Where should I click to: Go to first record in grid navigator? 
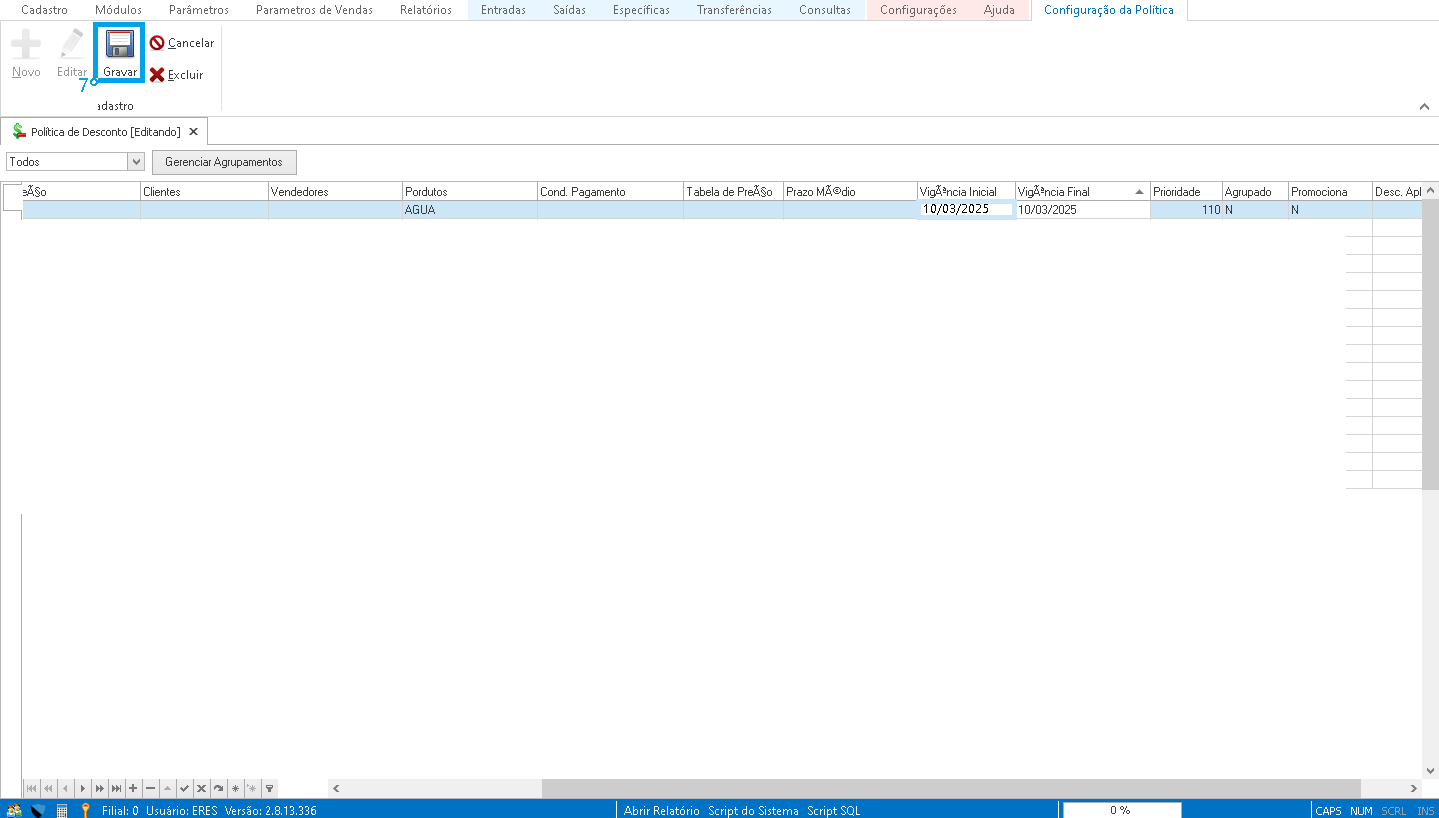click(x=31, y=788)
